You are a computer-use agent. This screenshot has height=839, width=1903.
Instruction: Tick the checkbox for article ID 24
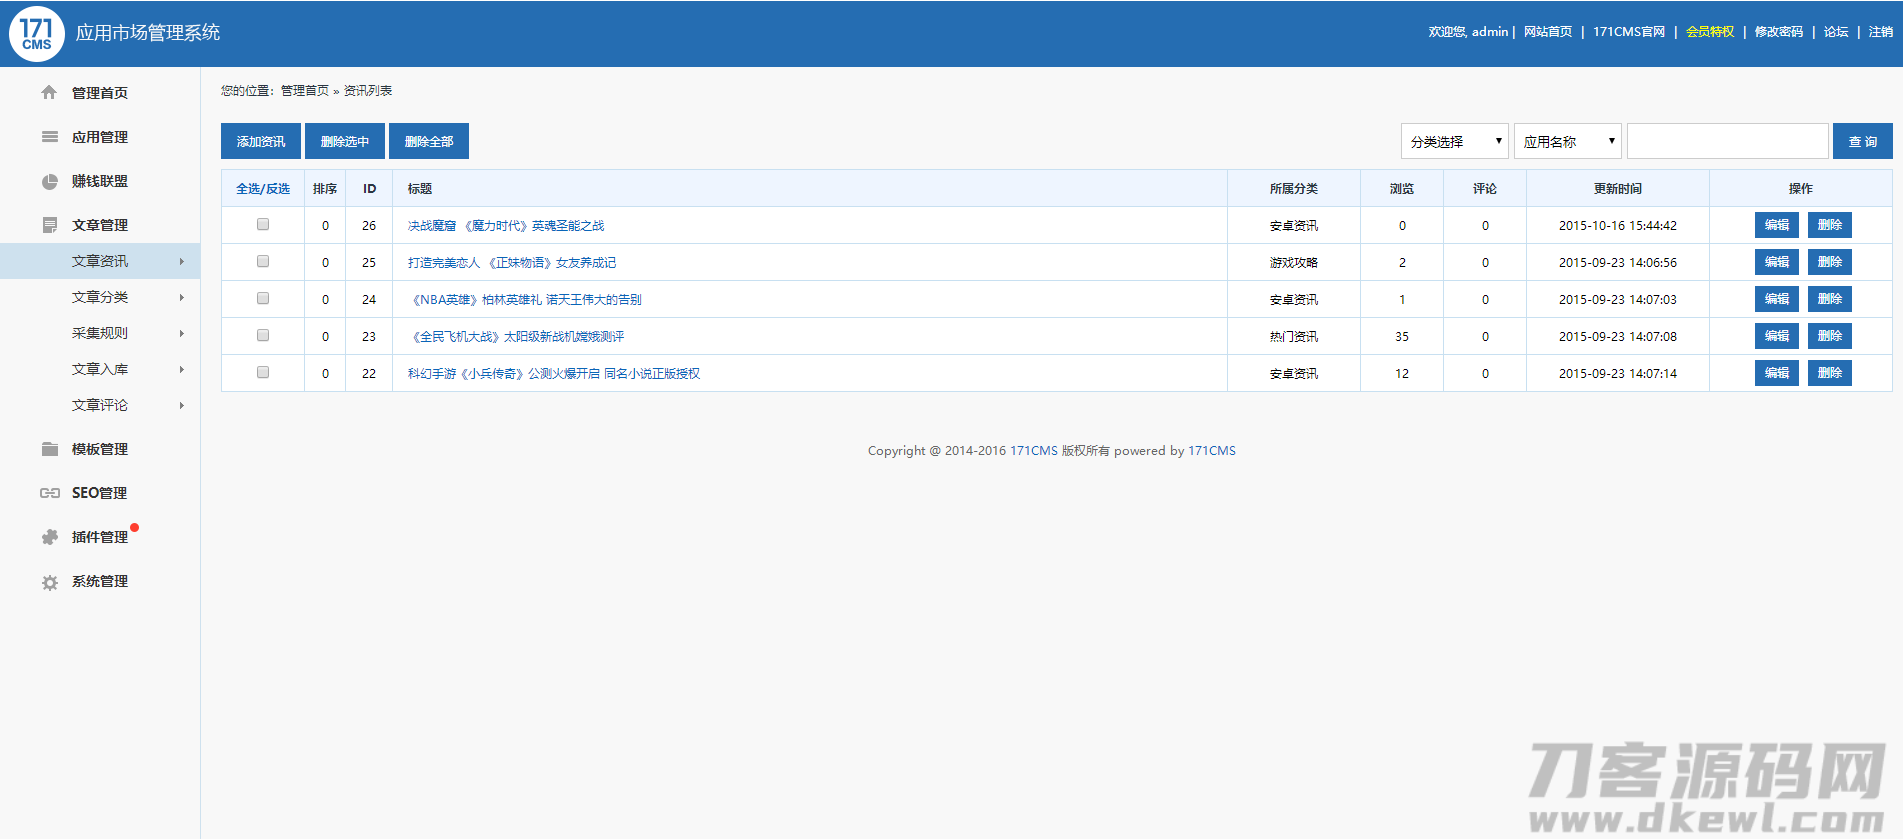point(263,299)
